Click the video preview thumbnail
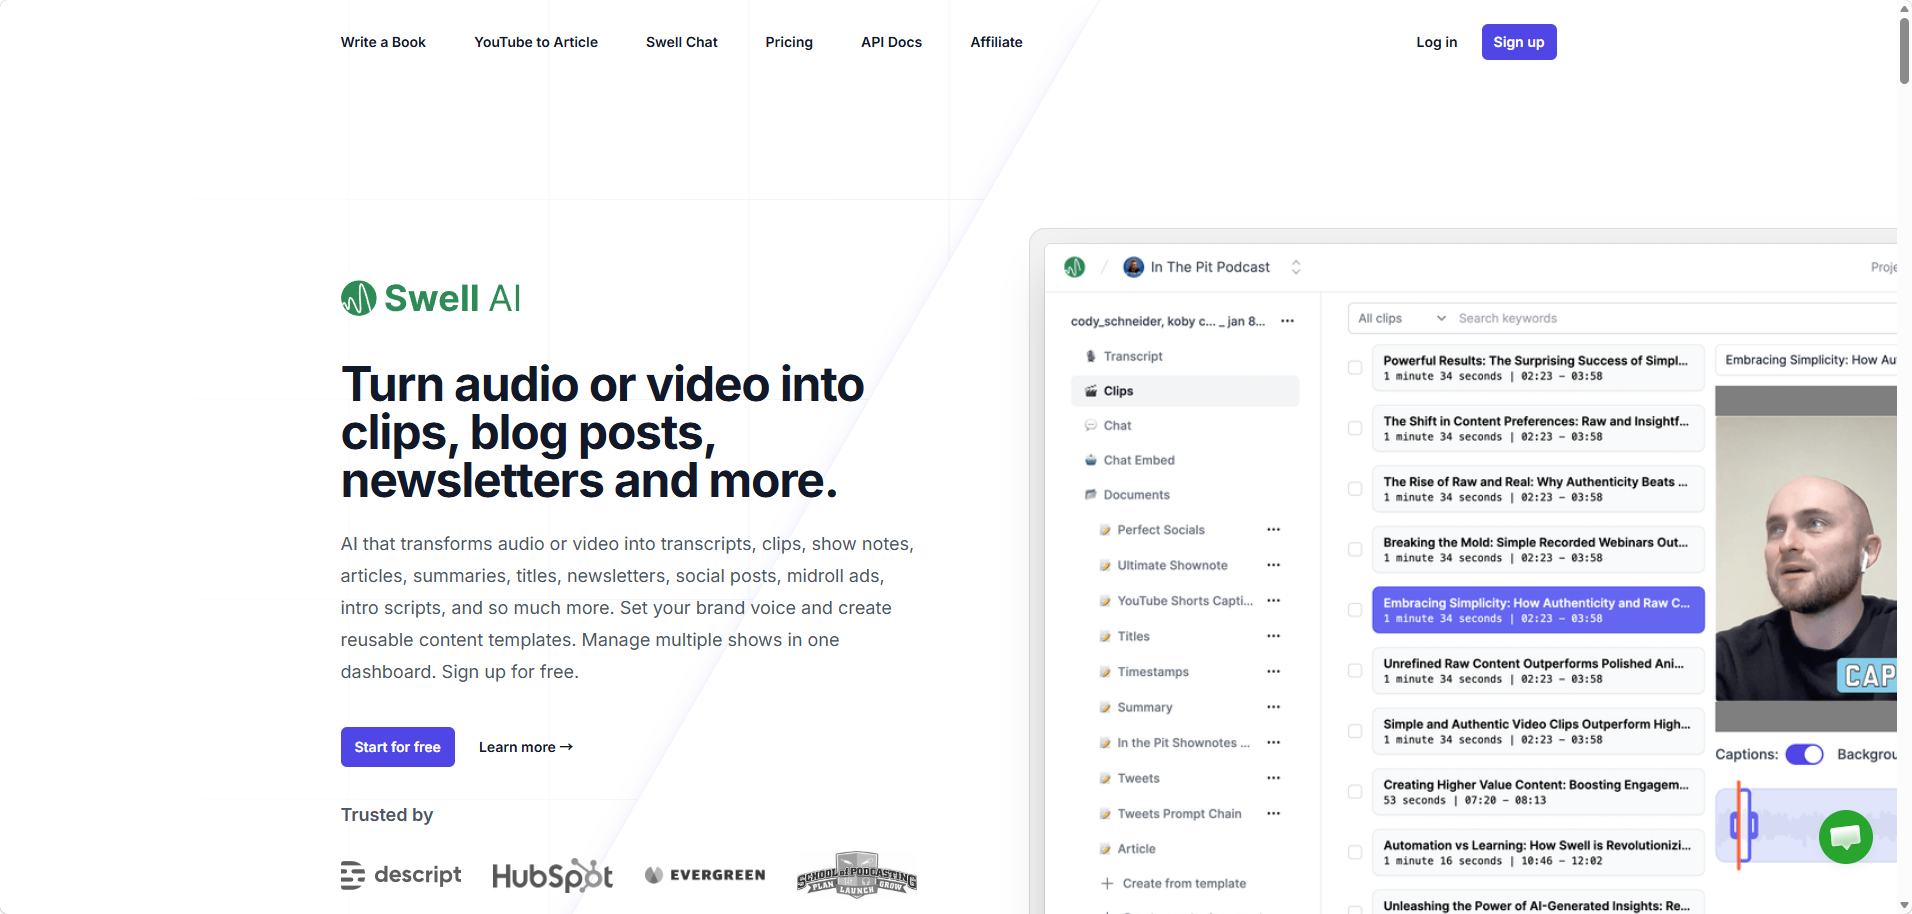Image resolution: width=1912 pixels, height=914 pixels. tap(1806, 559)
